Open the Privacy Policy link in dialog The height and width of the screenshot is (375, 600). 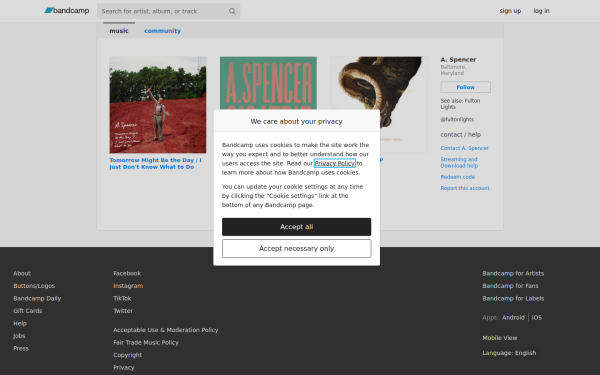coord(335,163)
